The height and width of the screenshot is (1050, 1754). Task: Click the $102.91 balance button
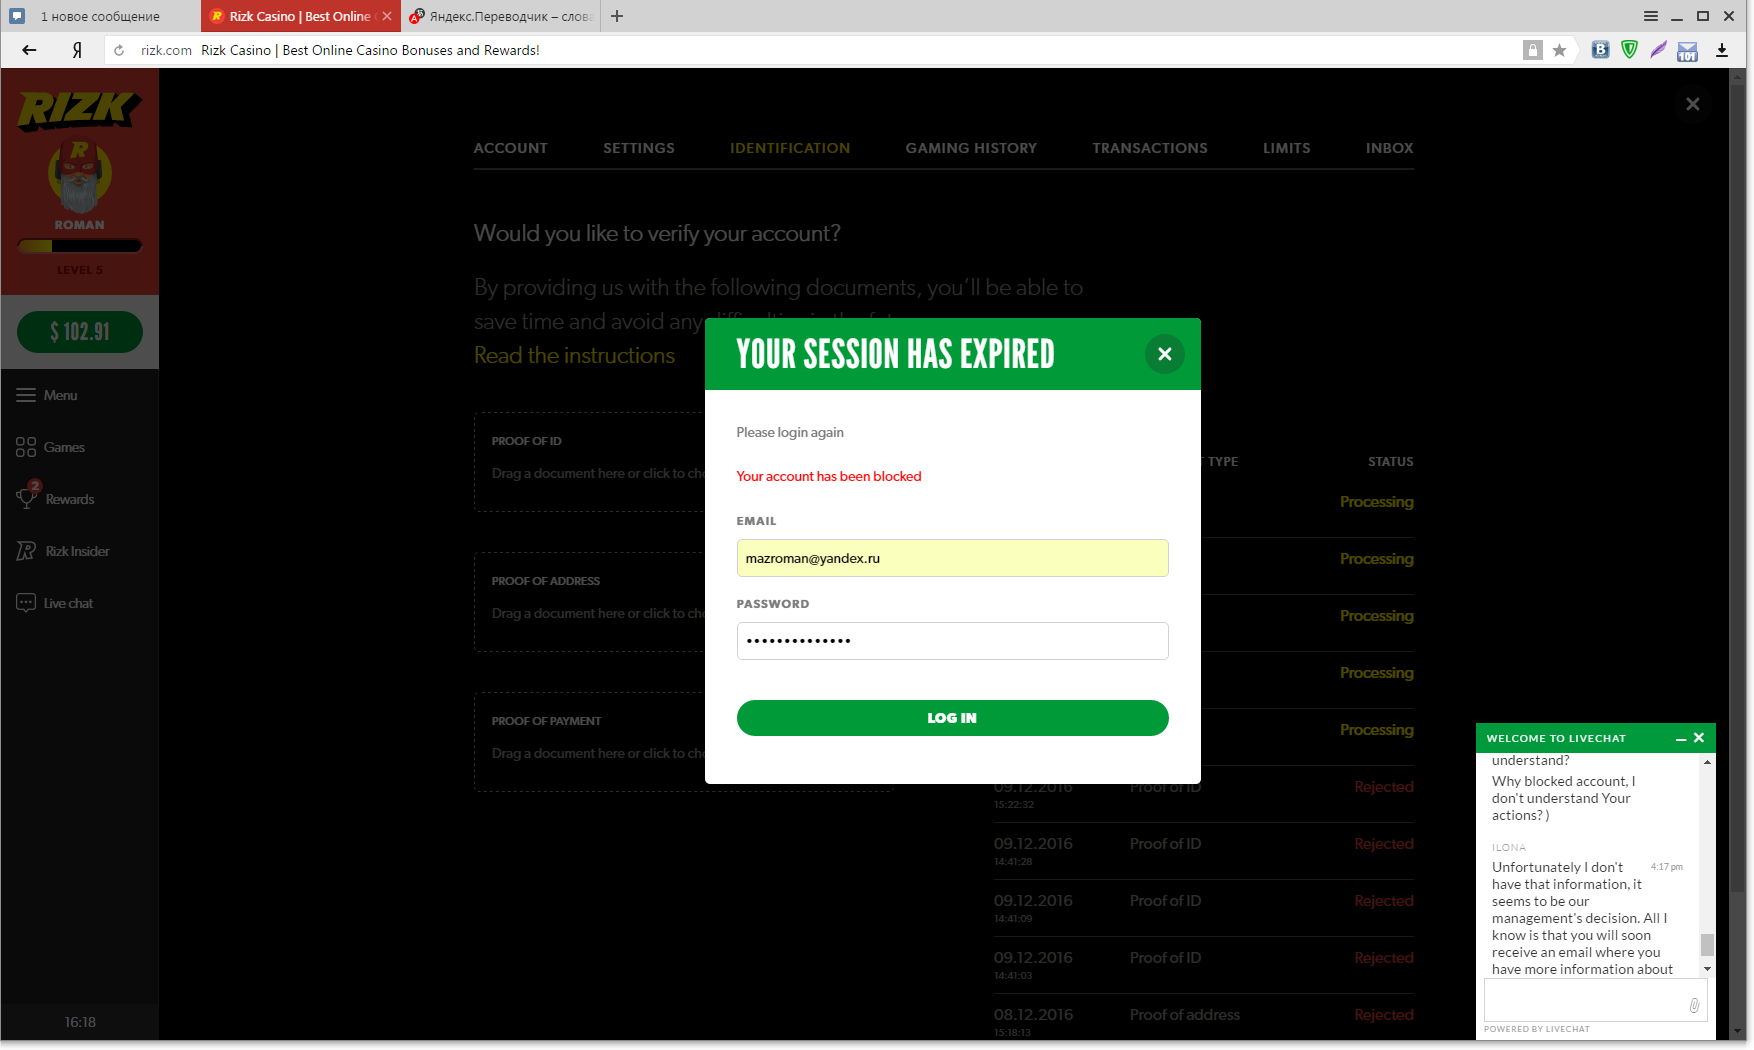(80, 332)
